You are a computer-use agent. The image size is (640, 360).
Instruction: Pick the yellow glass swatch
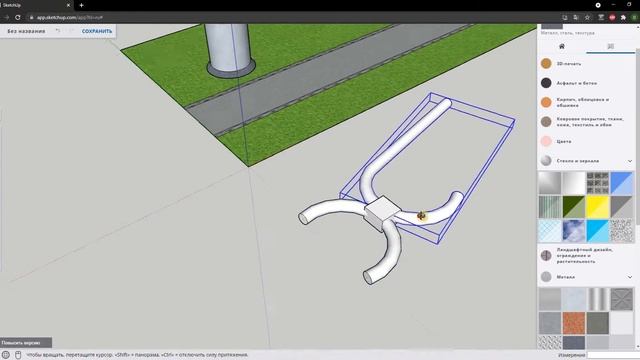pos(598,207)
